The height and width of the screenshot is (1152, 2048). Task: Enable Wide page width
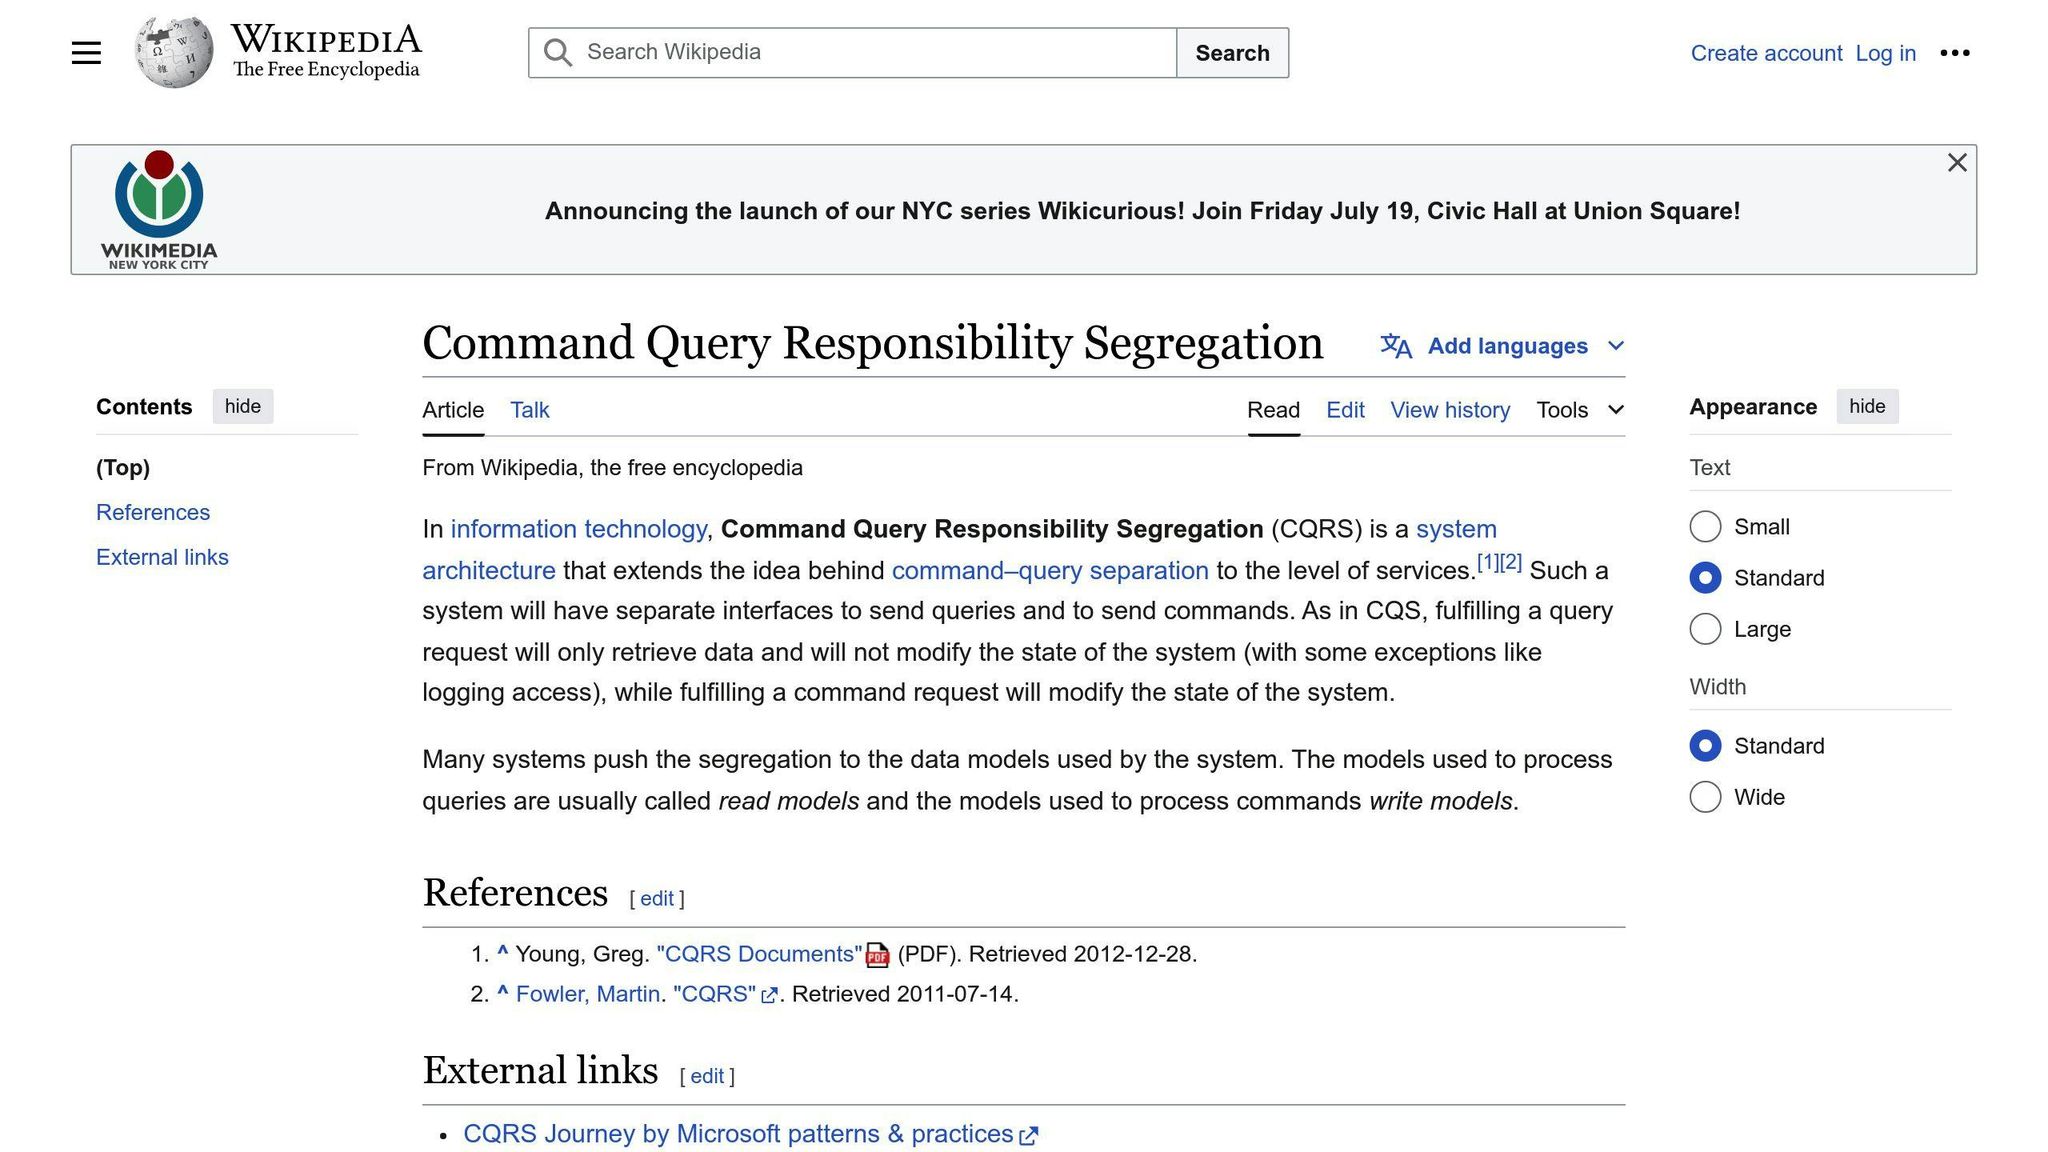(x=1705, y=797)
